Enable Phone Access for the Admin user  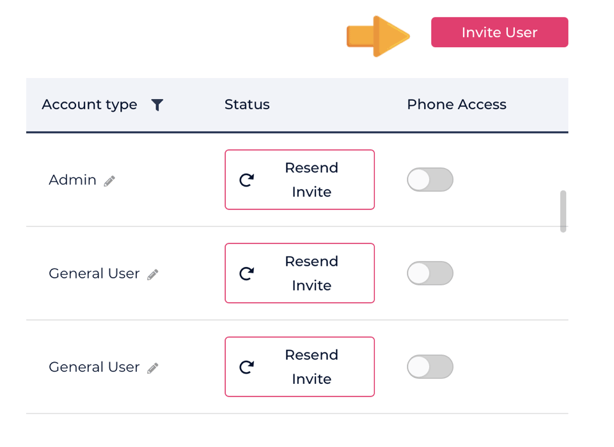430,180
